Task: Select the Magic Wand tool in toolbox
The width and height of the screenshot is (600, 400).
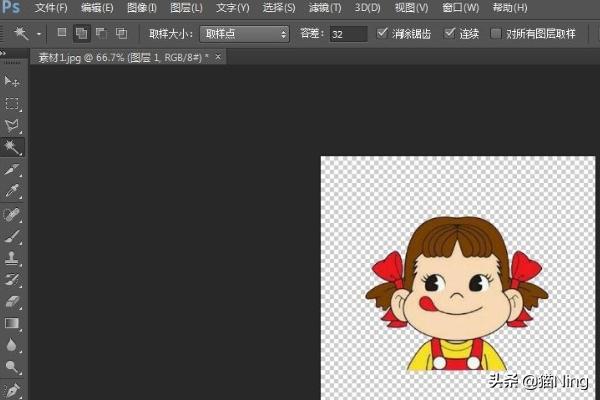Action: (11, 147)
